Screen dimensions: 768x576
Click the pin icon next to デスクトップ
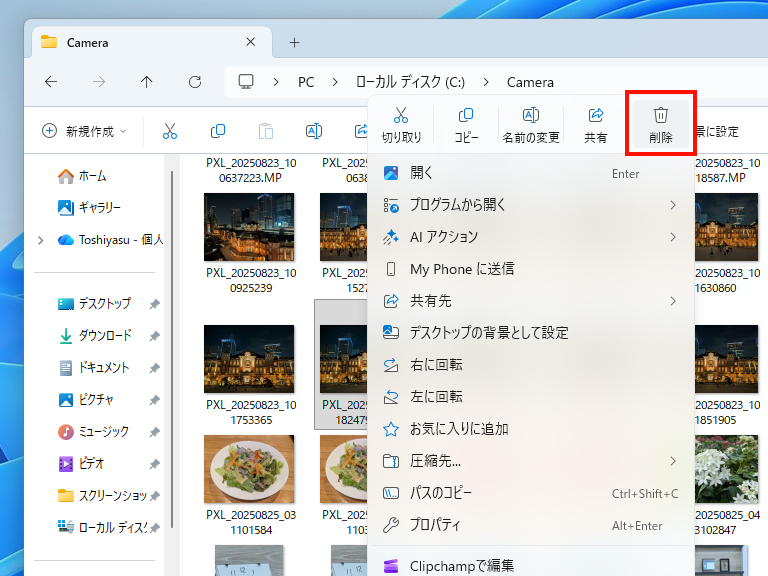pos(154,304)
